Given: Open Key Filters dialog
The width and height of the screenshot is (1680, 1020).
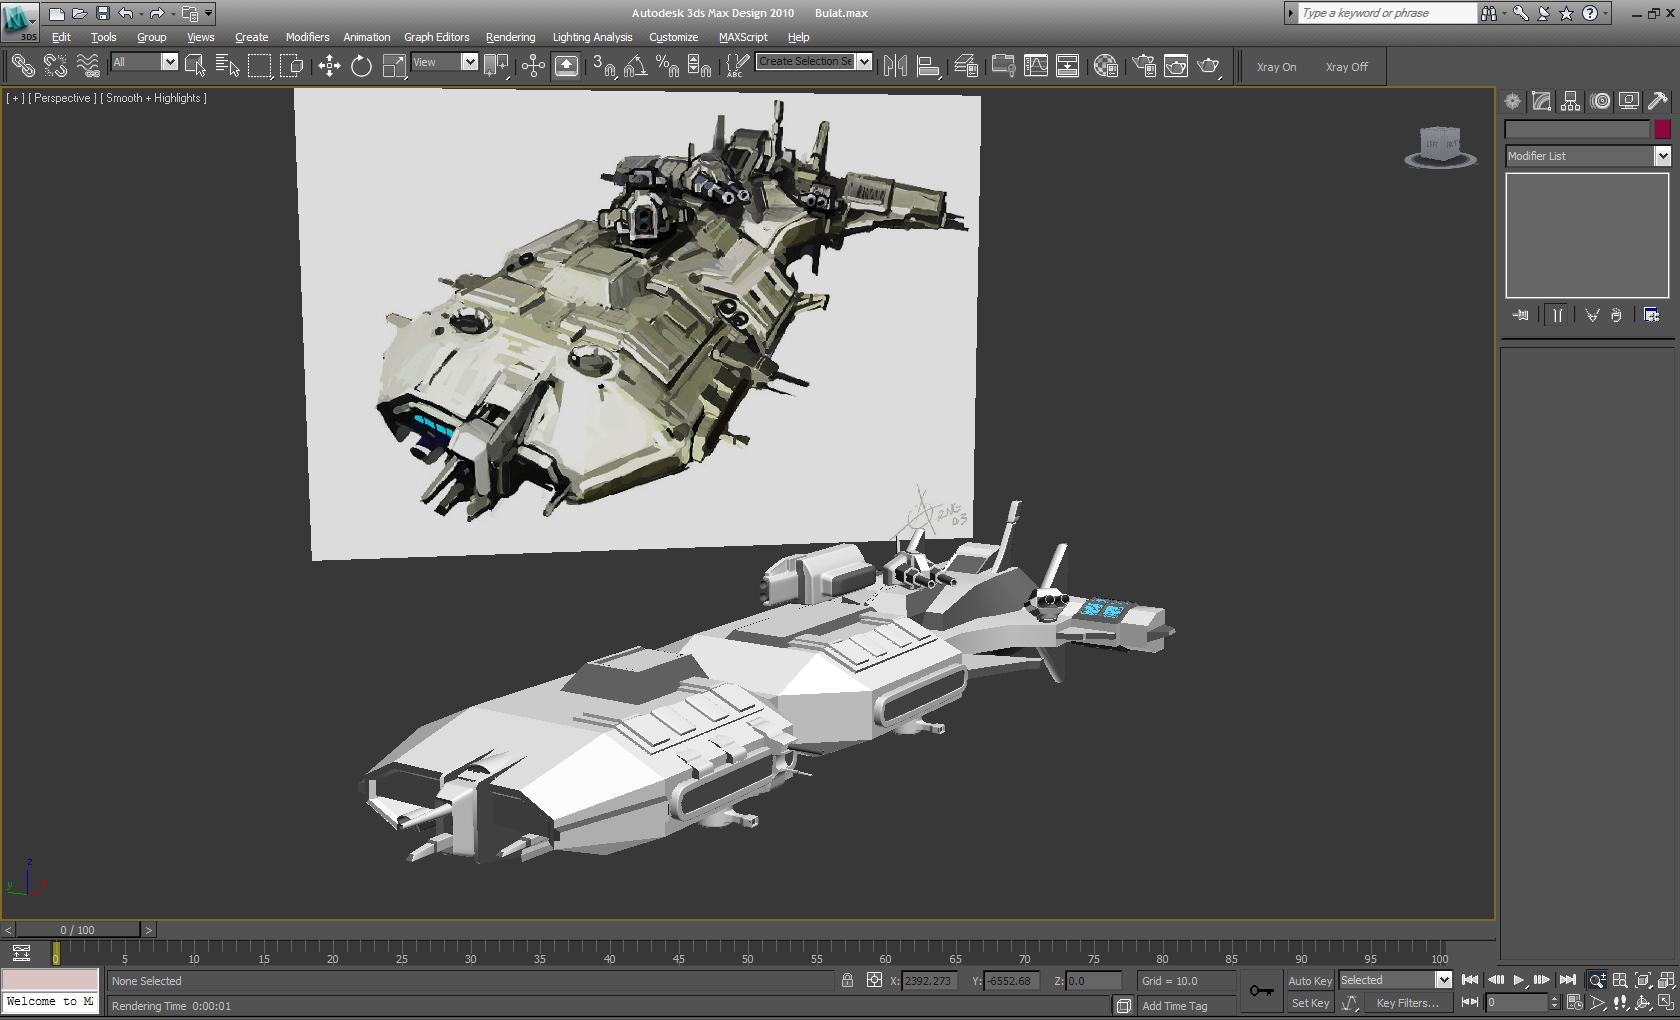Looking at the screenshot, I should pos(1407,1003).
